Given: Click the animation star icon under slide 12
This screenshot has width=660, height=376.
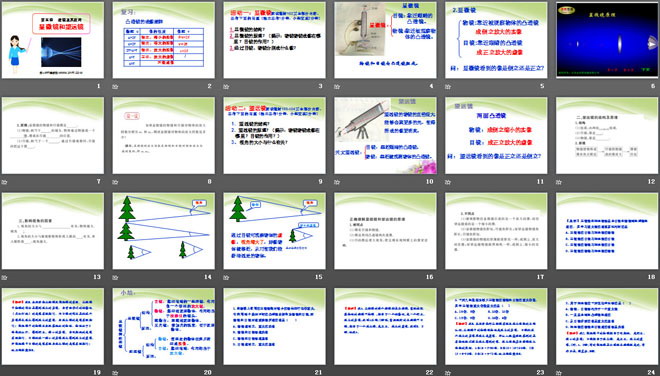Looking at the screenshot, I should point(559,182).
